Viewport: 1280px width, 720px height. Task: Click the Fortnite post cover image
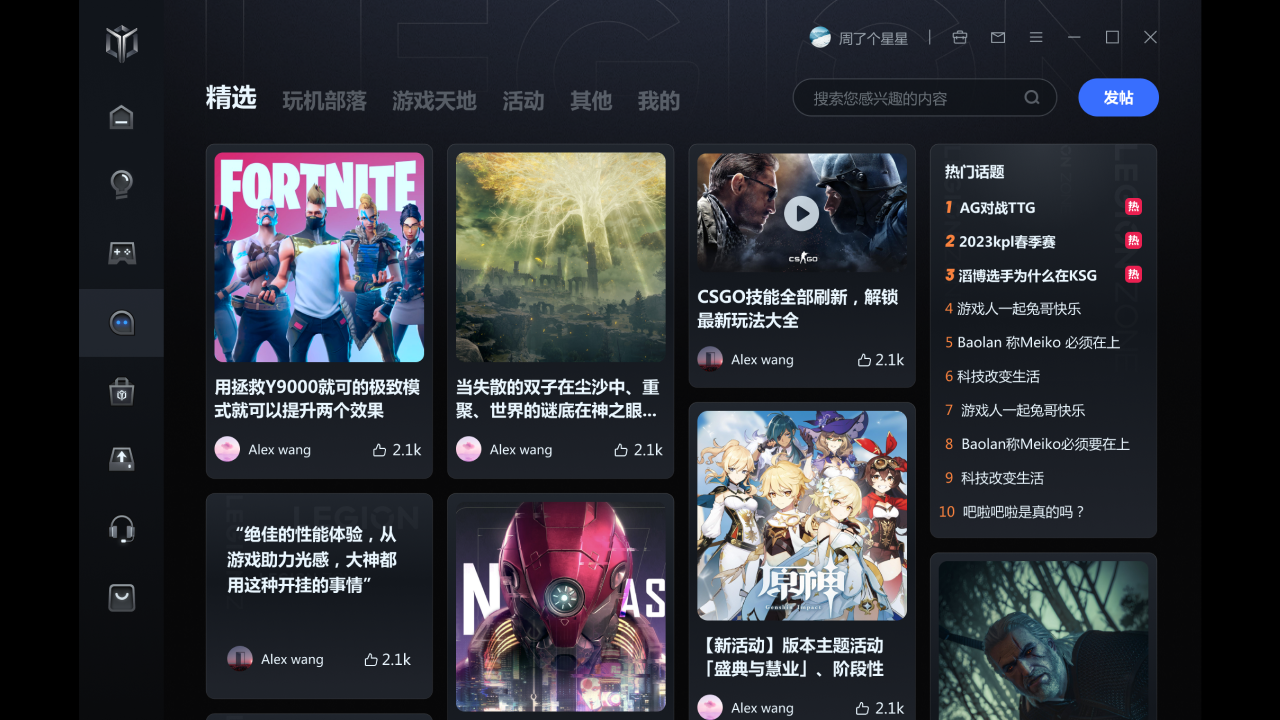point(318,256)
